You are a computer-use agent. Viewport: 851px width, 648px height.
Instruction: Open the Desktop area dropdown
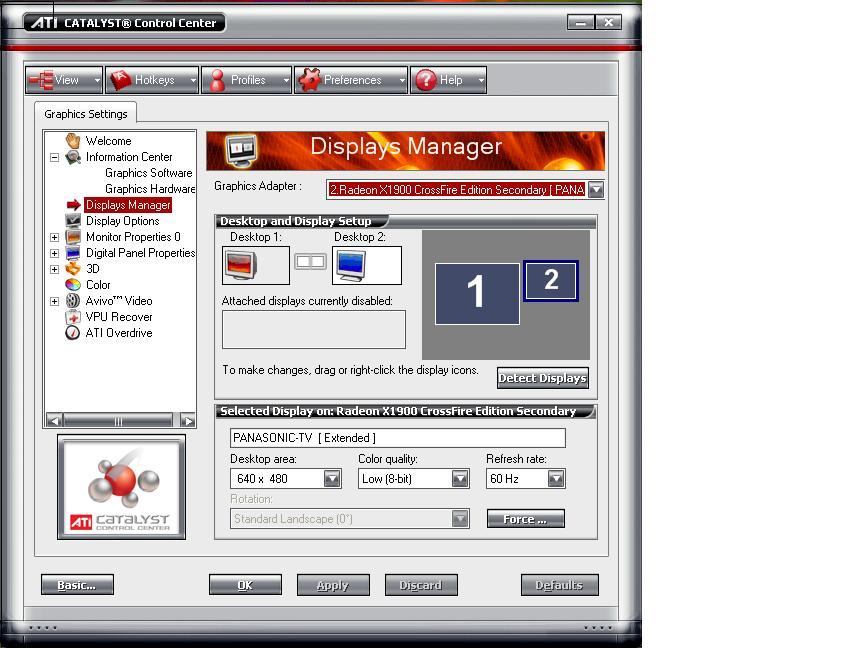tap(332, 479)
